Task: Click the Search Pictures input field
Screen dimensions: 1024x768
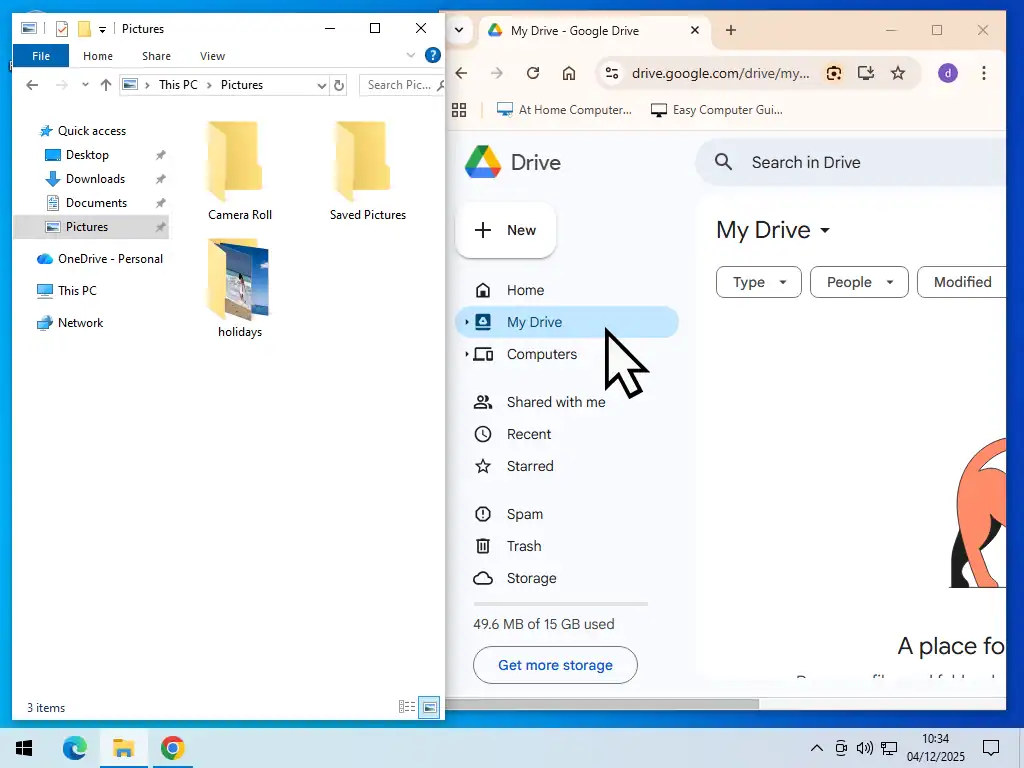Action: (398, 85)
